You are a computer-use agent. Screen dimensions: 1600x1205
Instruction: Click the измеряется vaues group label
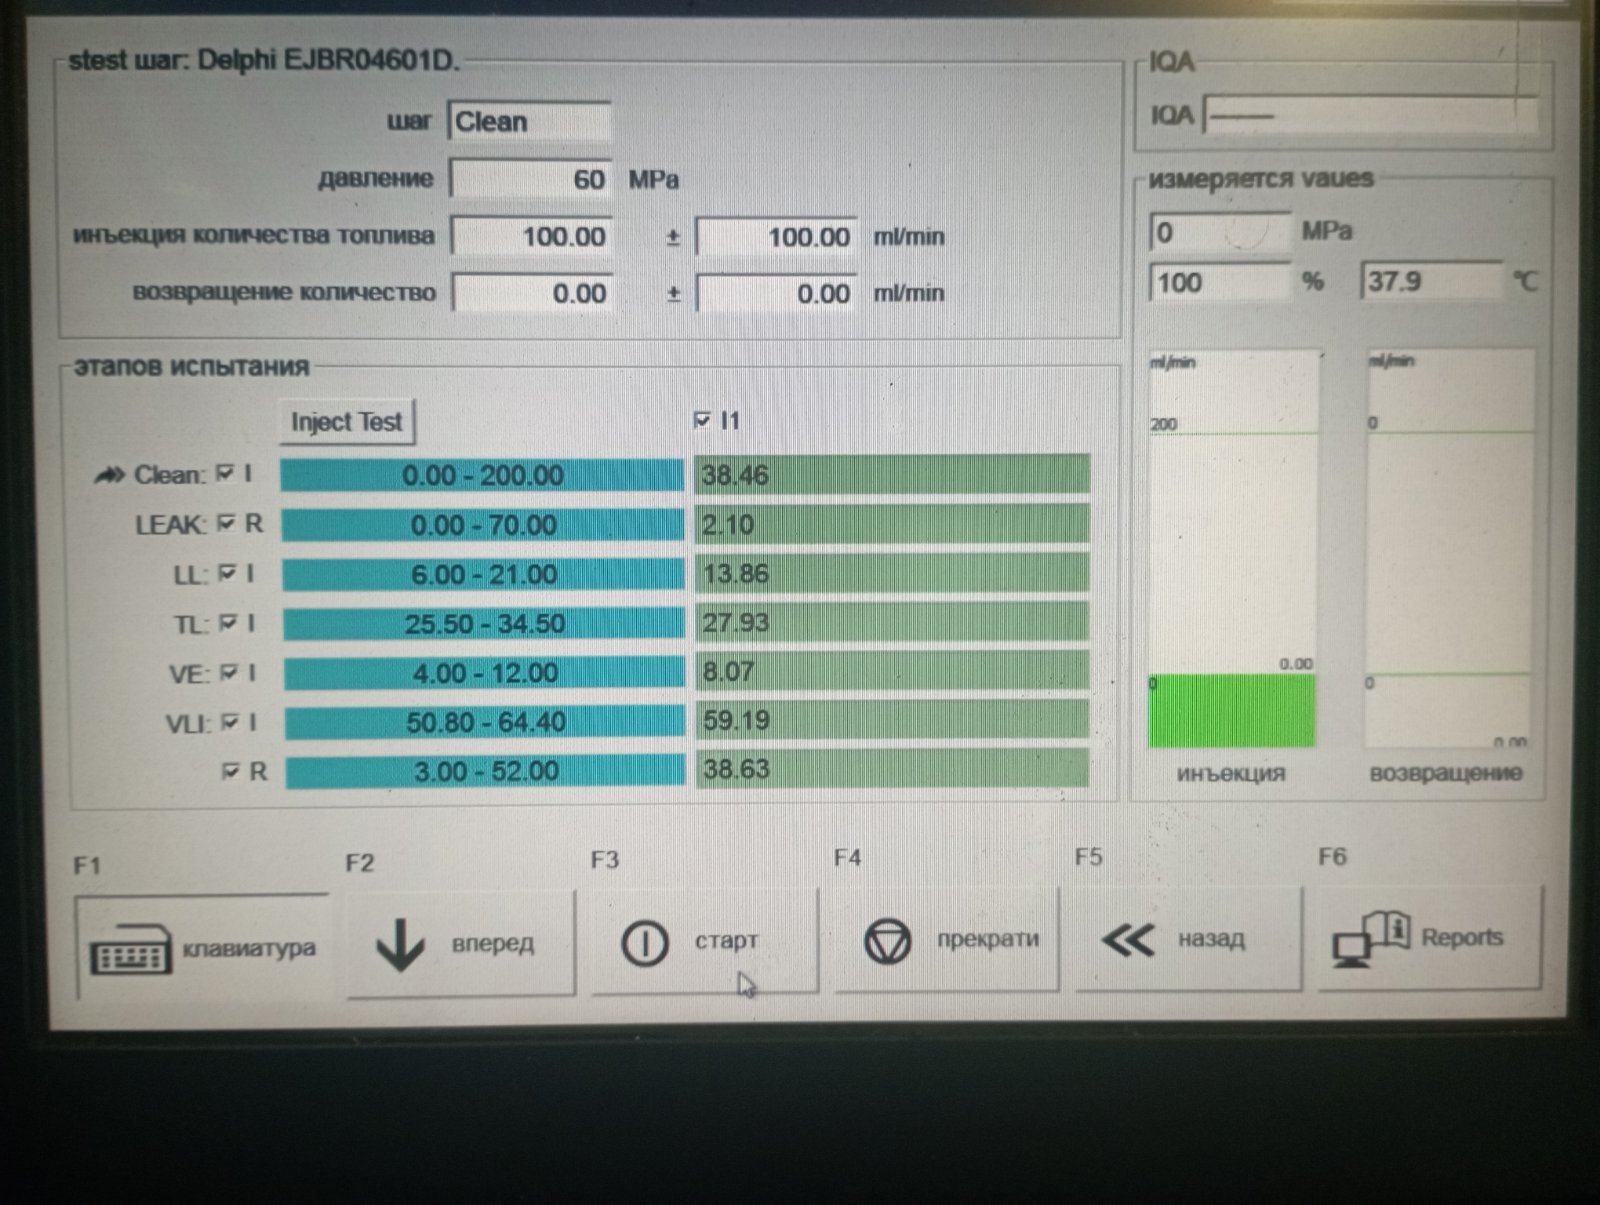click(1261, 179)
